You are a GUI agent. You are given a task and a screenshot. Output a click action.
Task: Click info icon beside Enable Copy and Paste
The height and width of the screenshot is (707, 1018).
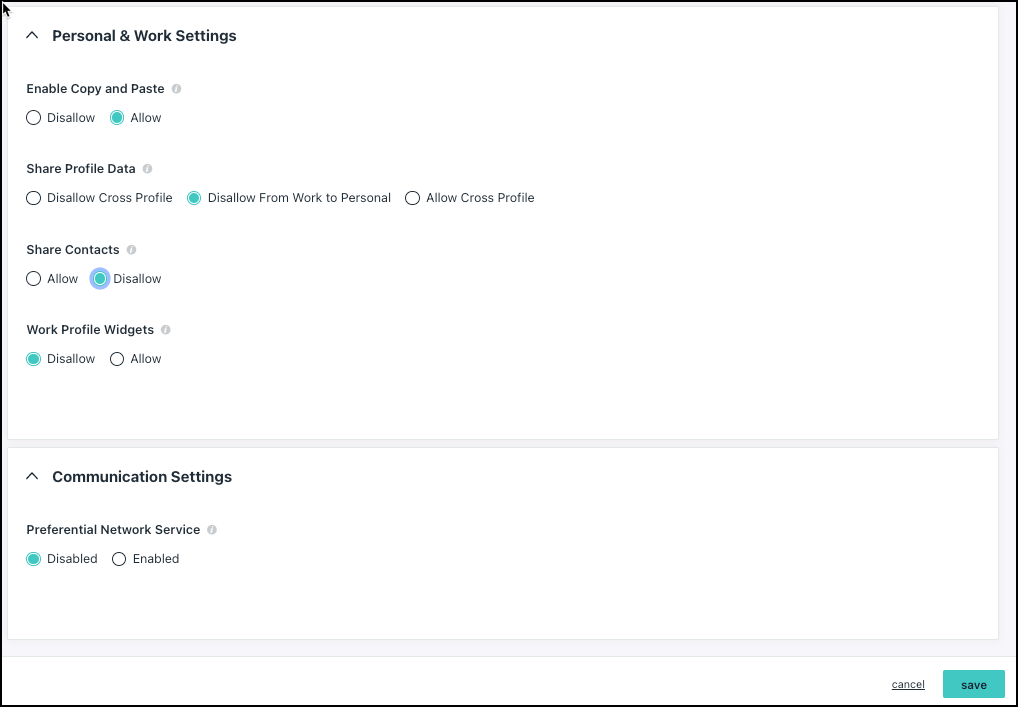coord(176,89)
